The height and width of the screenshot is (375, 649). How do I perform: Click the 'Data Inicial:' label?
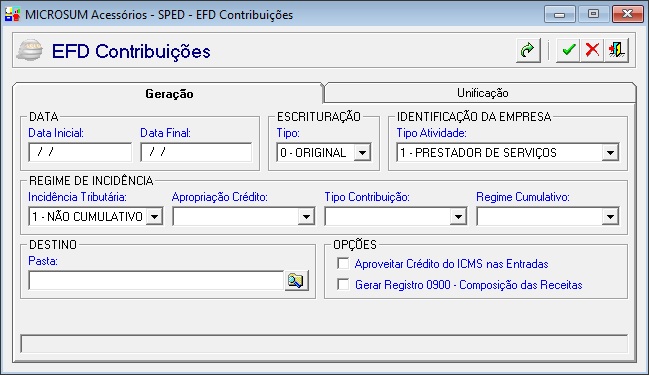click(x=56, y=133)
